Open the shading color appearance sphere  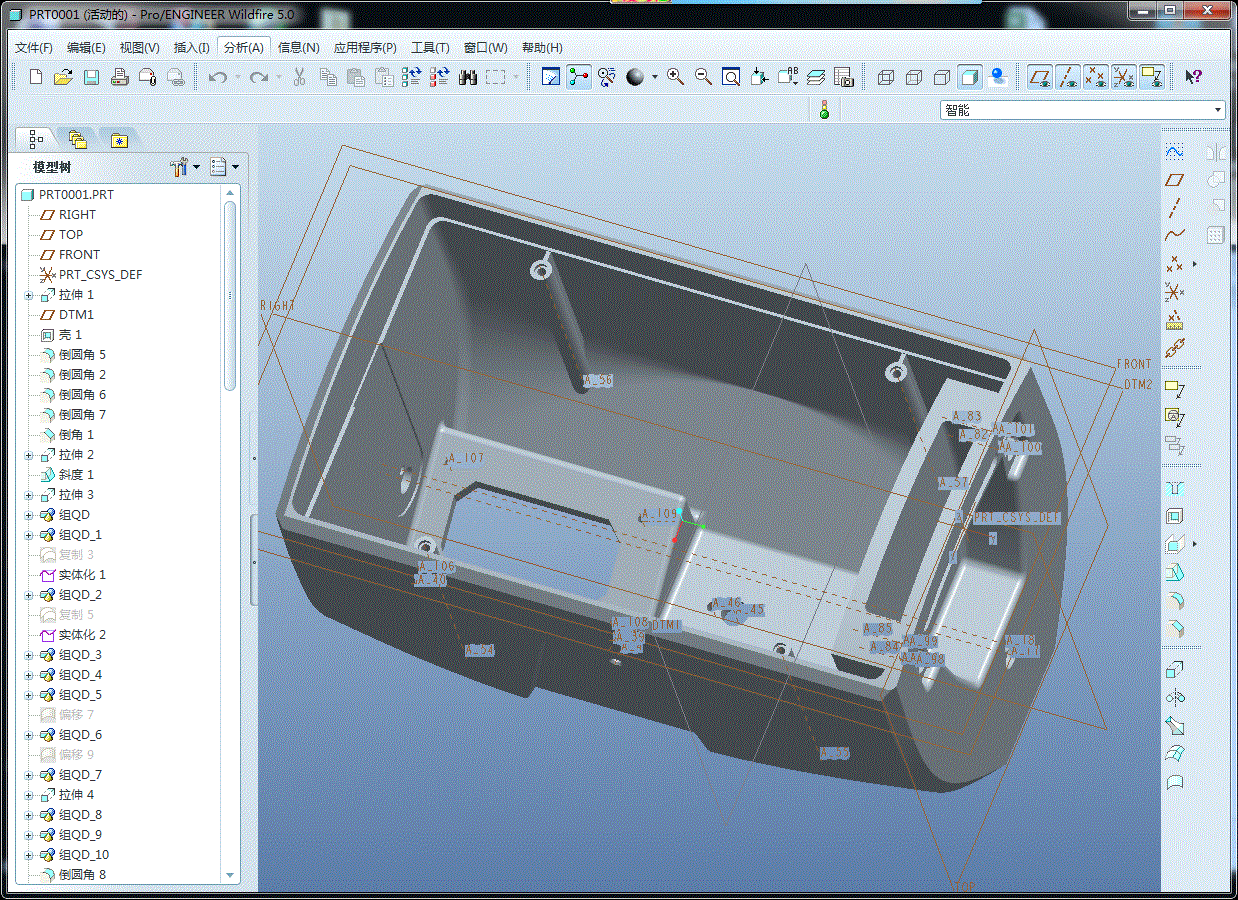click(635, 77)
